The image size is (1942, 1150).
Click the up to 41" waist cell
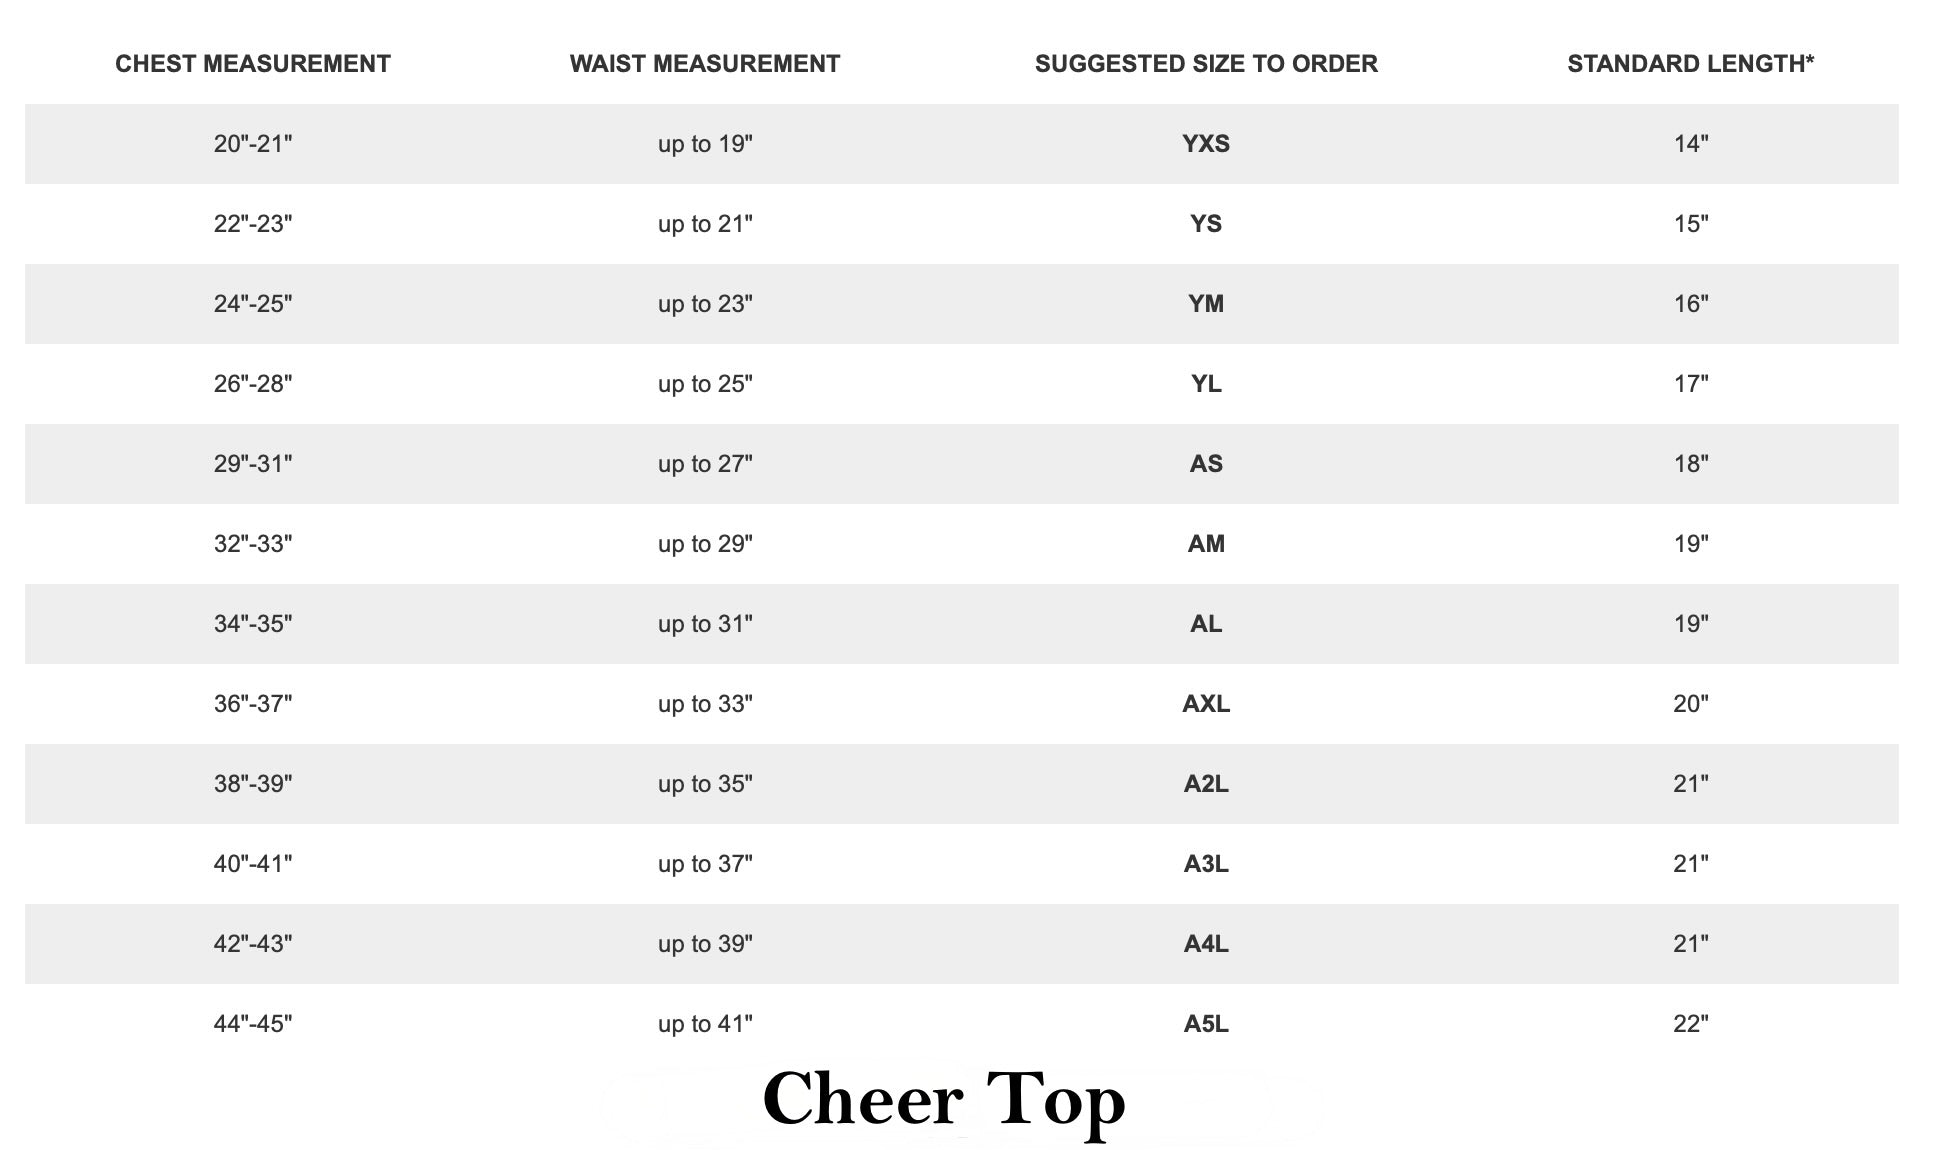705,1024
